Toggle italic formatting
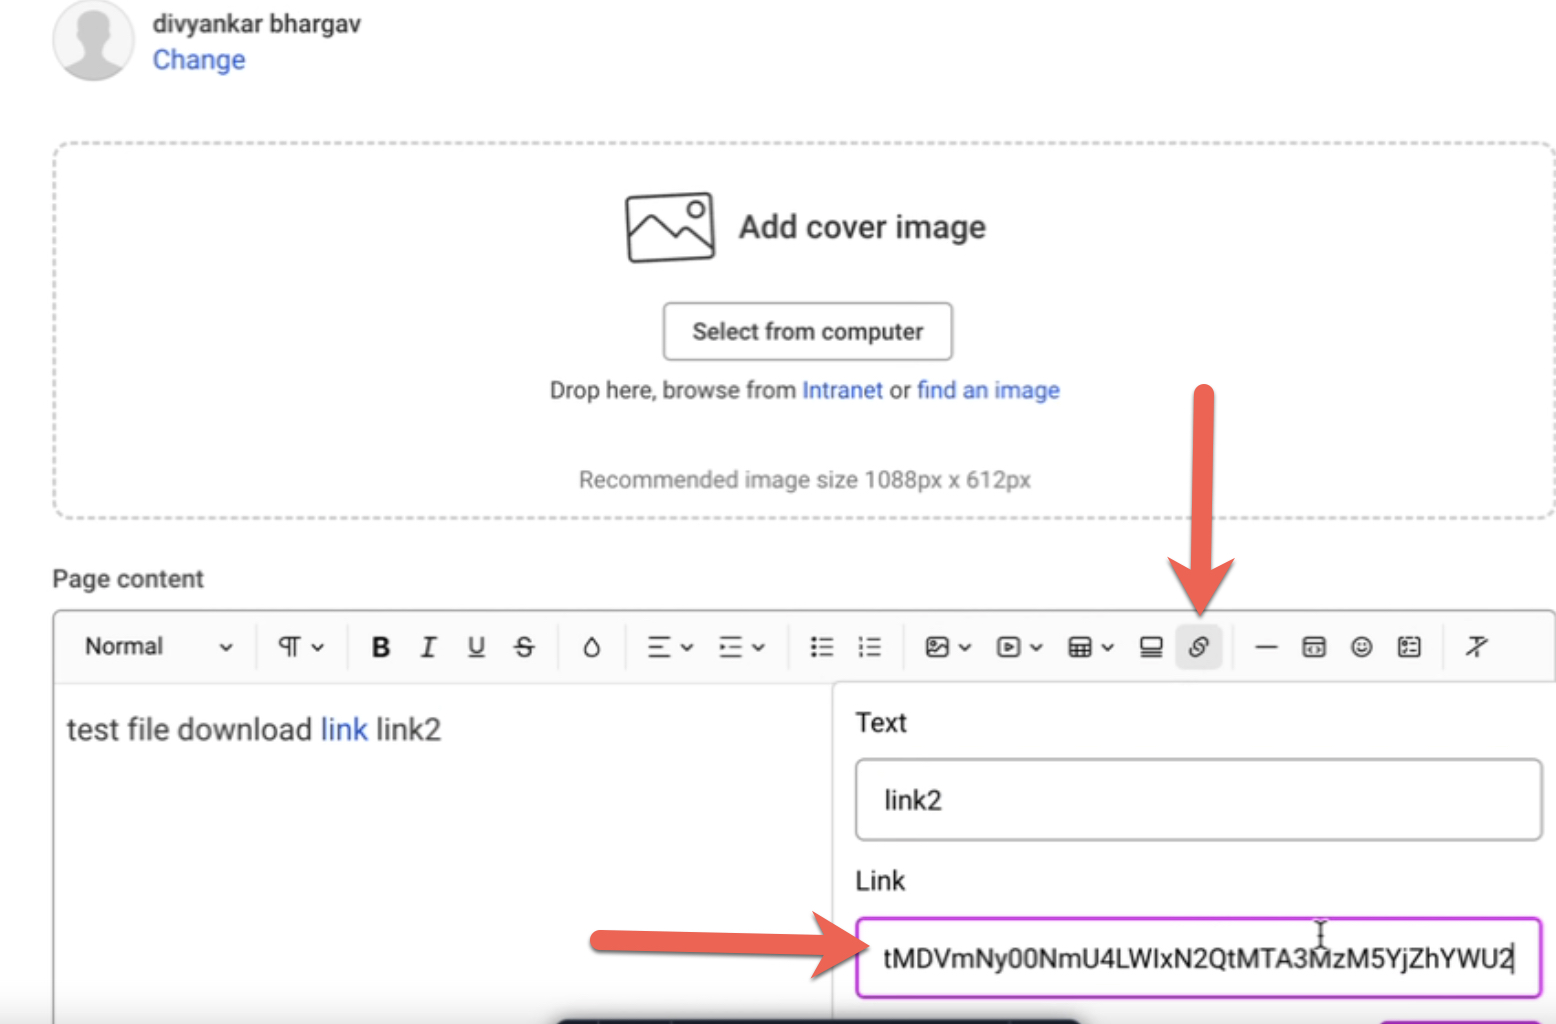This screenshot has height=1024, width=1556. pyautogui.click(x=428, y=647)
